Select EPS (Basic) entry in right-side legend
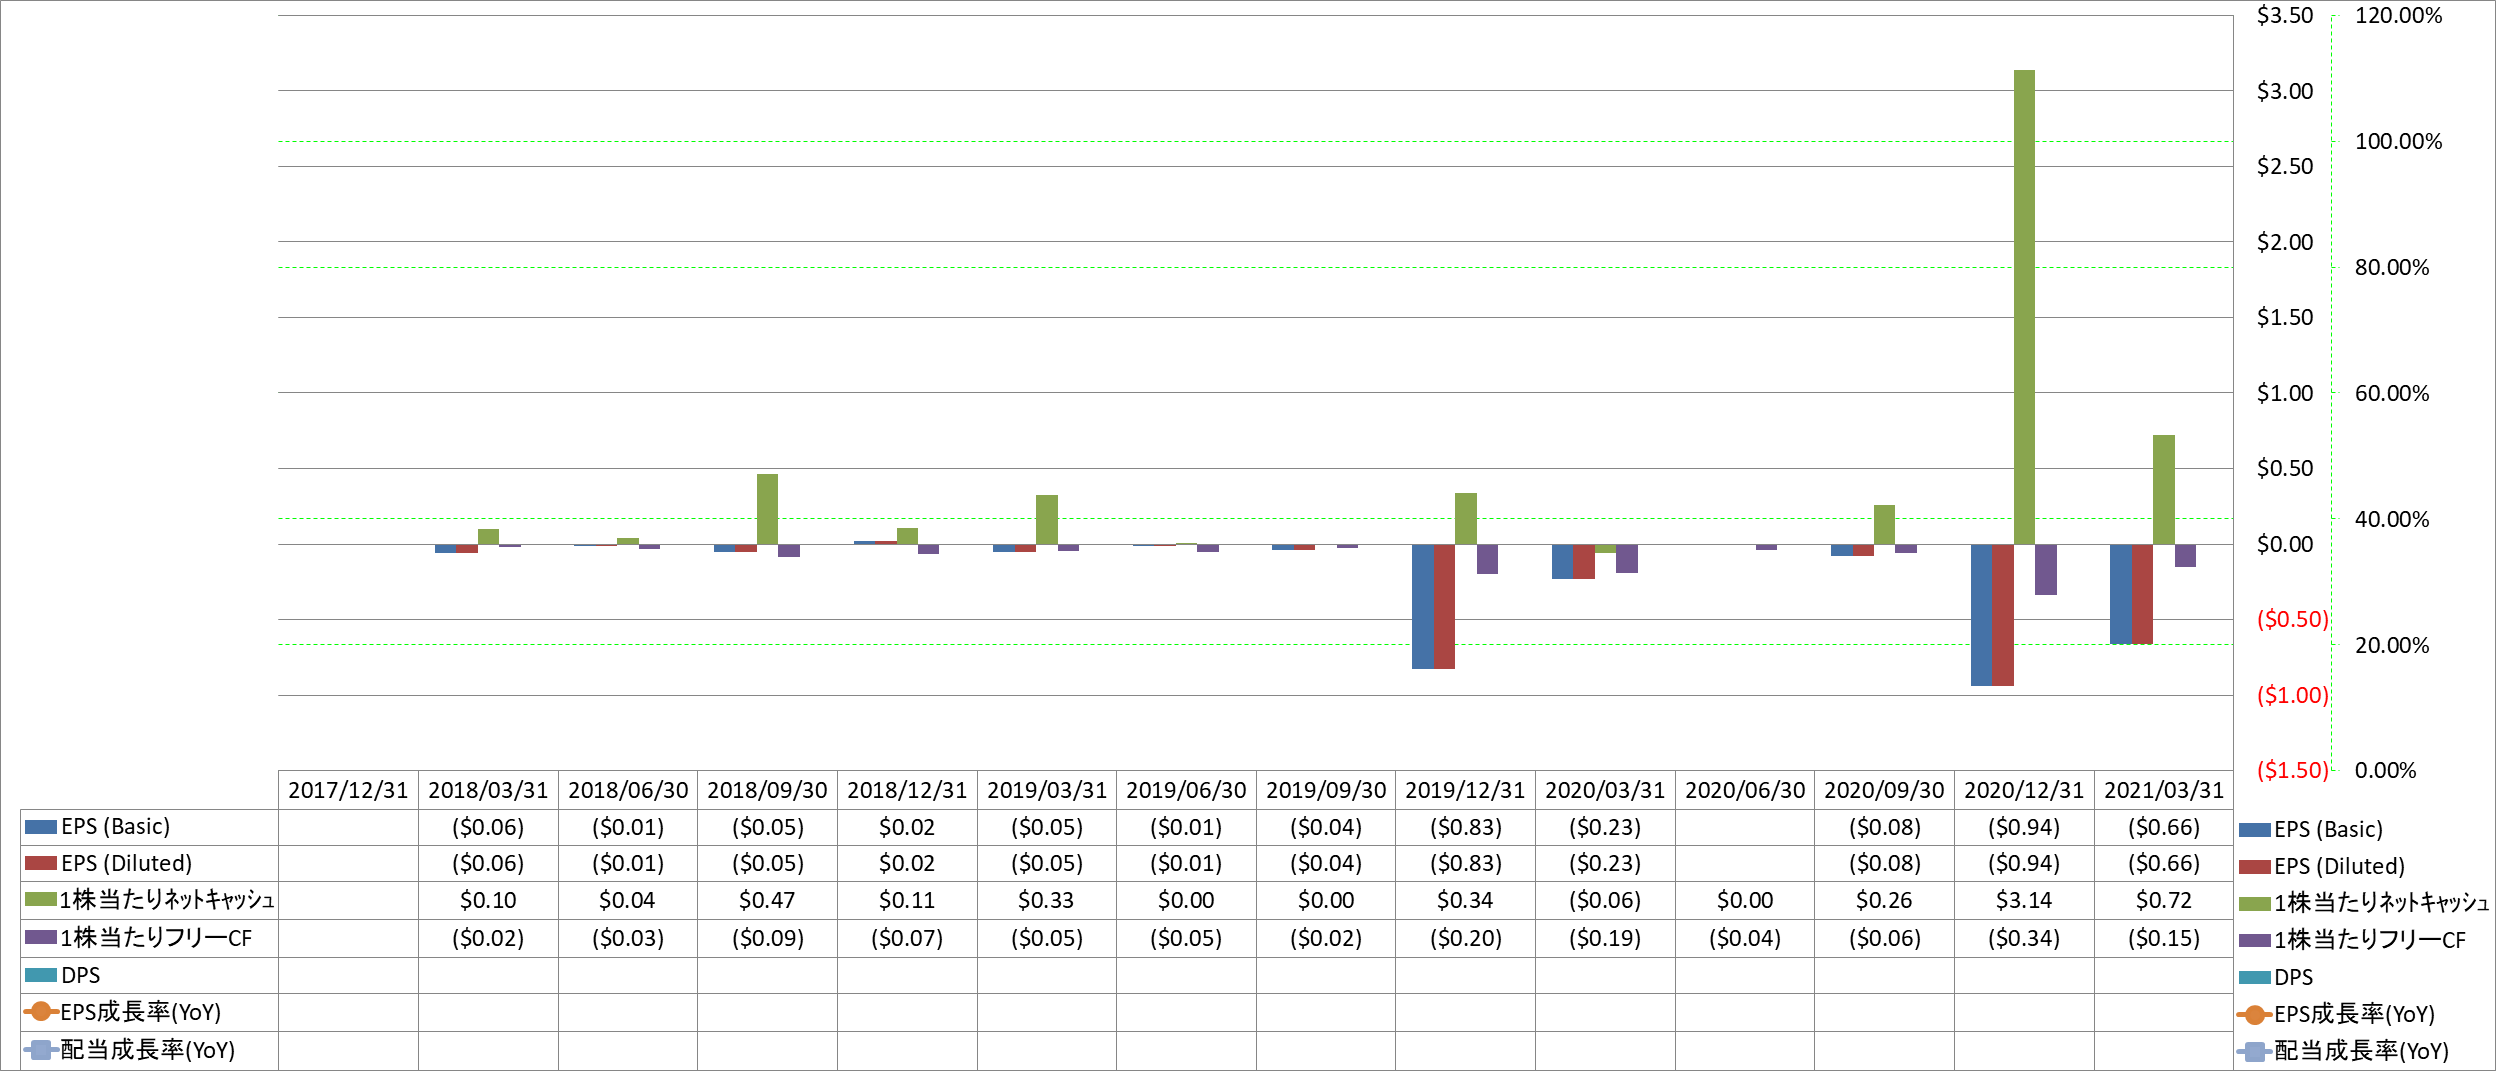The width and height of the screenshot is (2496, 1071). coord(2311,830)
